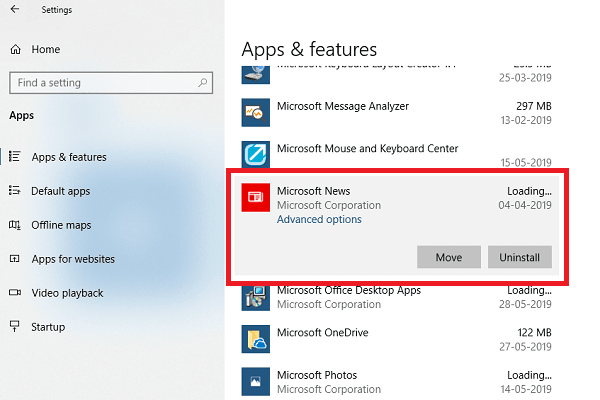
Task: Select the Microsoft Mouse and Keyboard Center icon
Action: click(x=256, y=154)
